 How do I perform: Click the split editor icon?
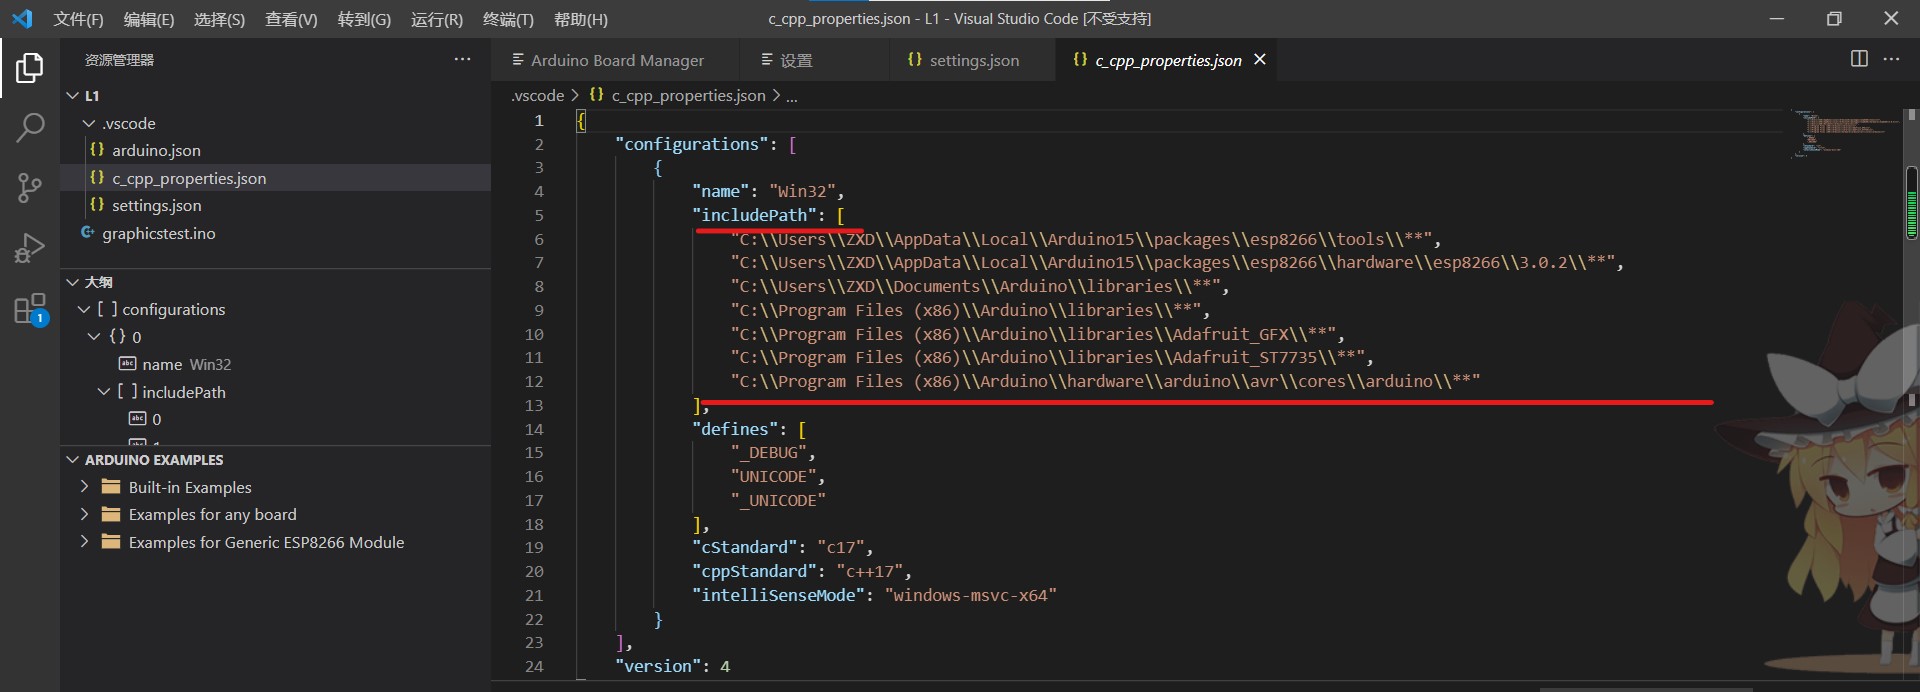(x=1859, y=59)
